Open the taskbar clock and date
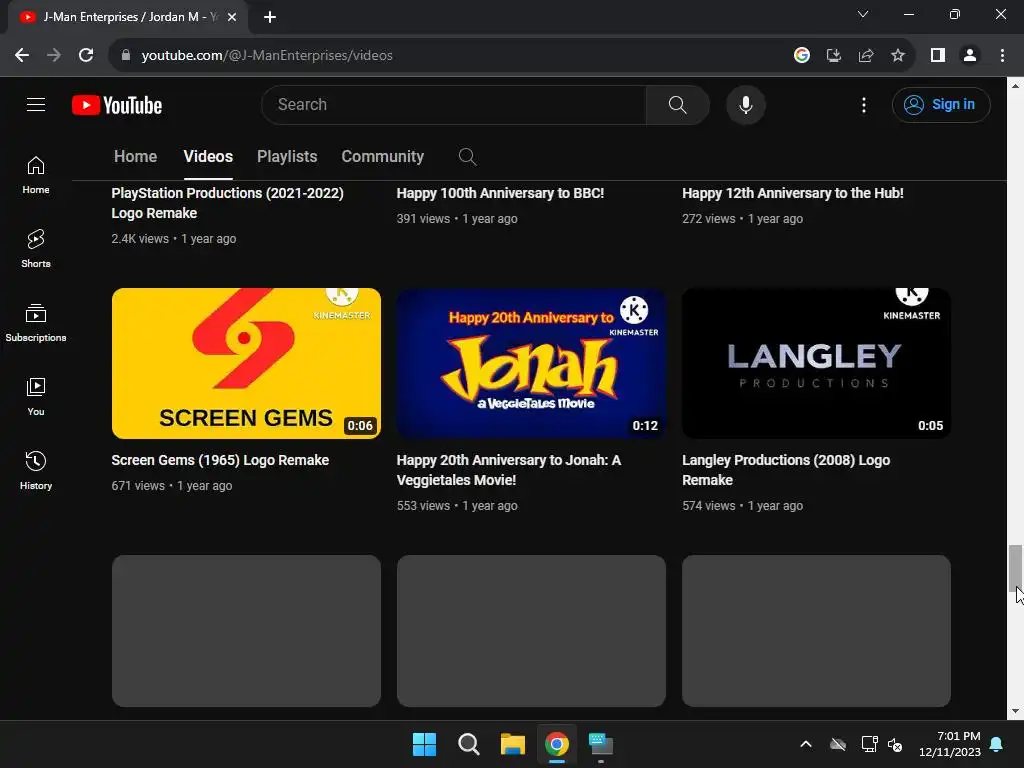This screenshot has width=1024, height=768. [x=950, y=744]
